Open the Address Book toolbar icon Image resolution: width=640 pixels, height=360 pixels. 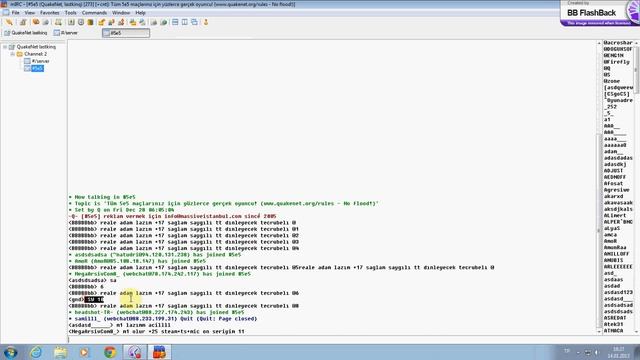tap(71, 22)
